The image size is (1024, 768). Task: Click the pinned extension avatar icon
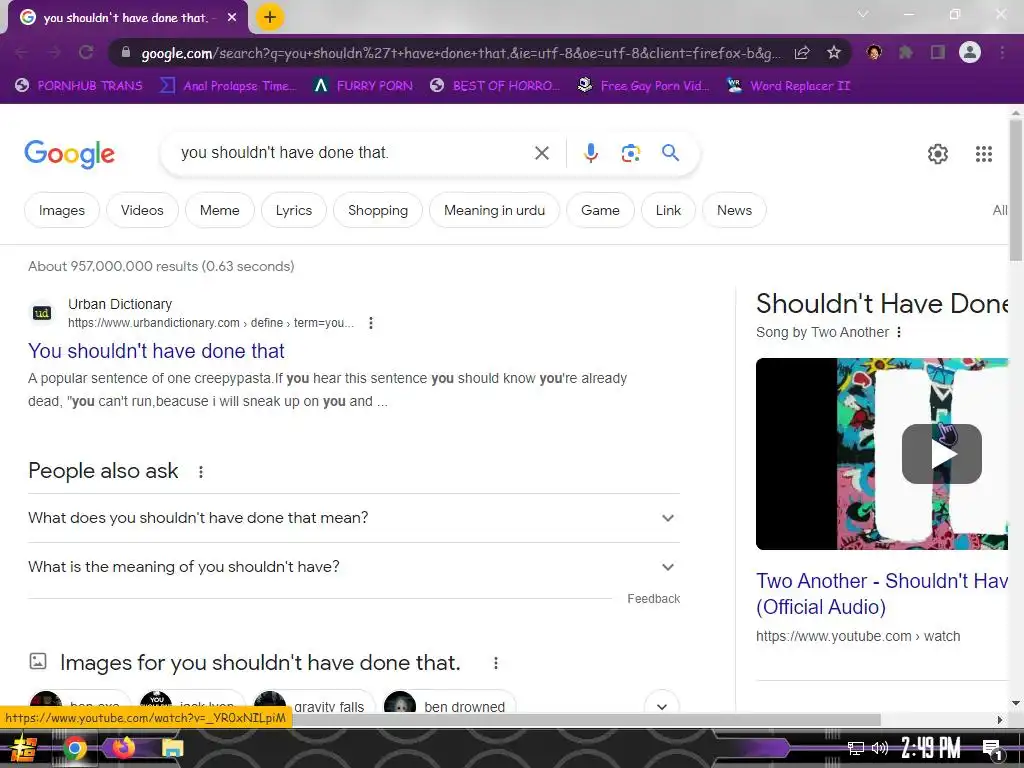click(x=874, y=52)
